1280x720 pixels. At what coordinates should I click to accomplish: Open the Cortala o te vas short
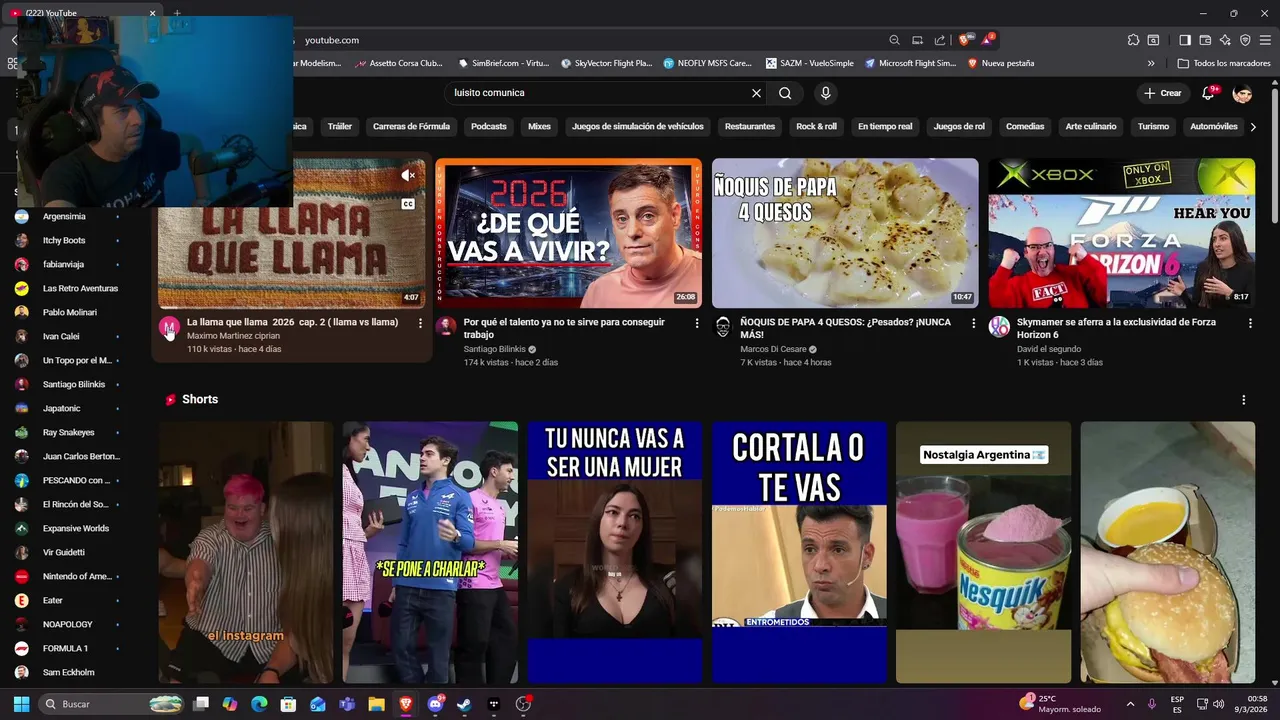click(799, 552)
